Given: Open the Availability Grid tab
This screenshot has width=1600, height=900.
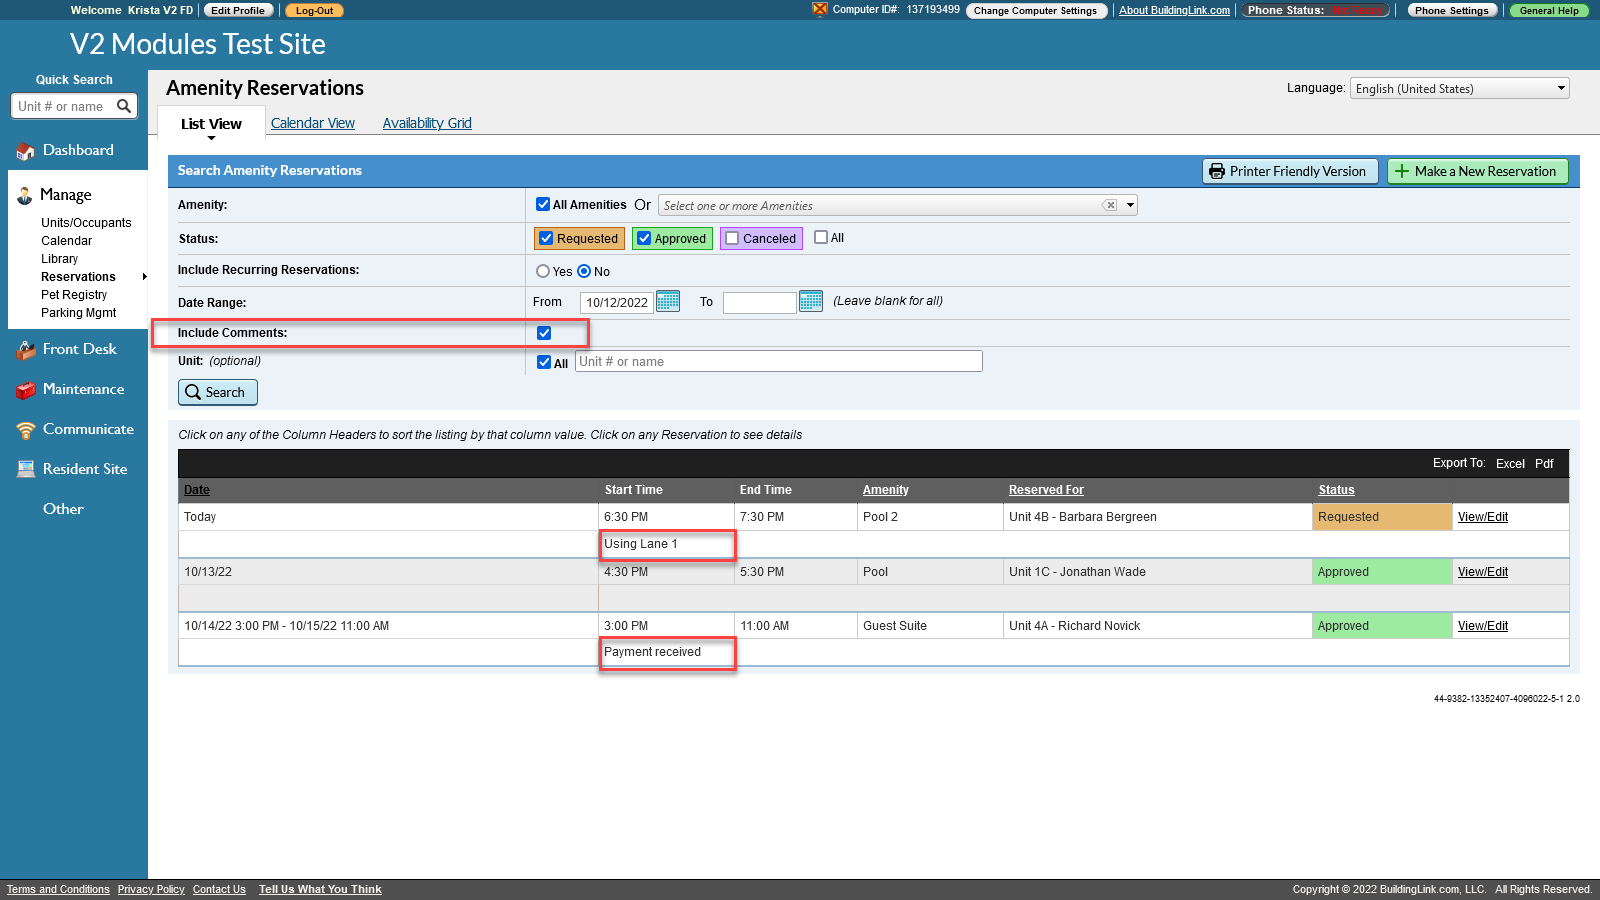Looking at the screenshot, I should coord(427,122).
